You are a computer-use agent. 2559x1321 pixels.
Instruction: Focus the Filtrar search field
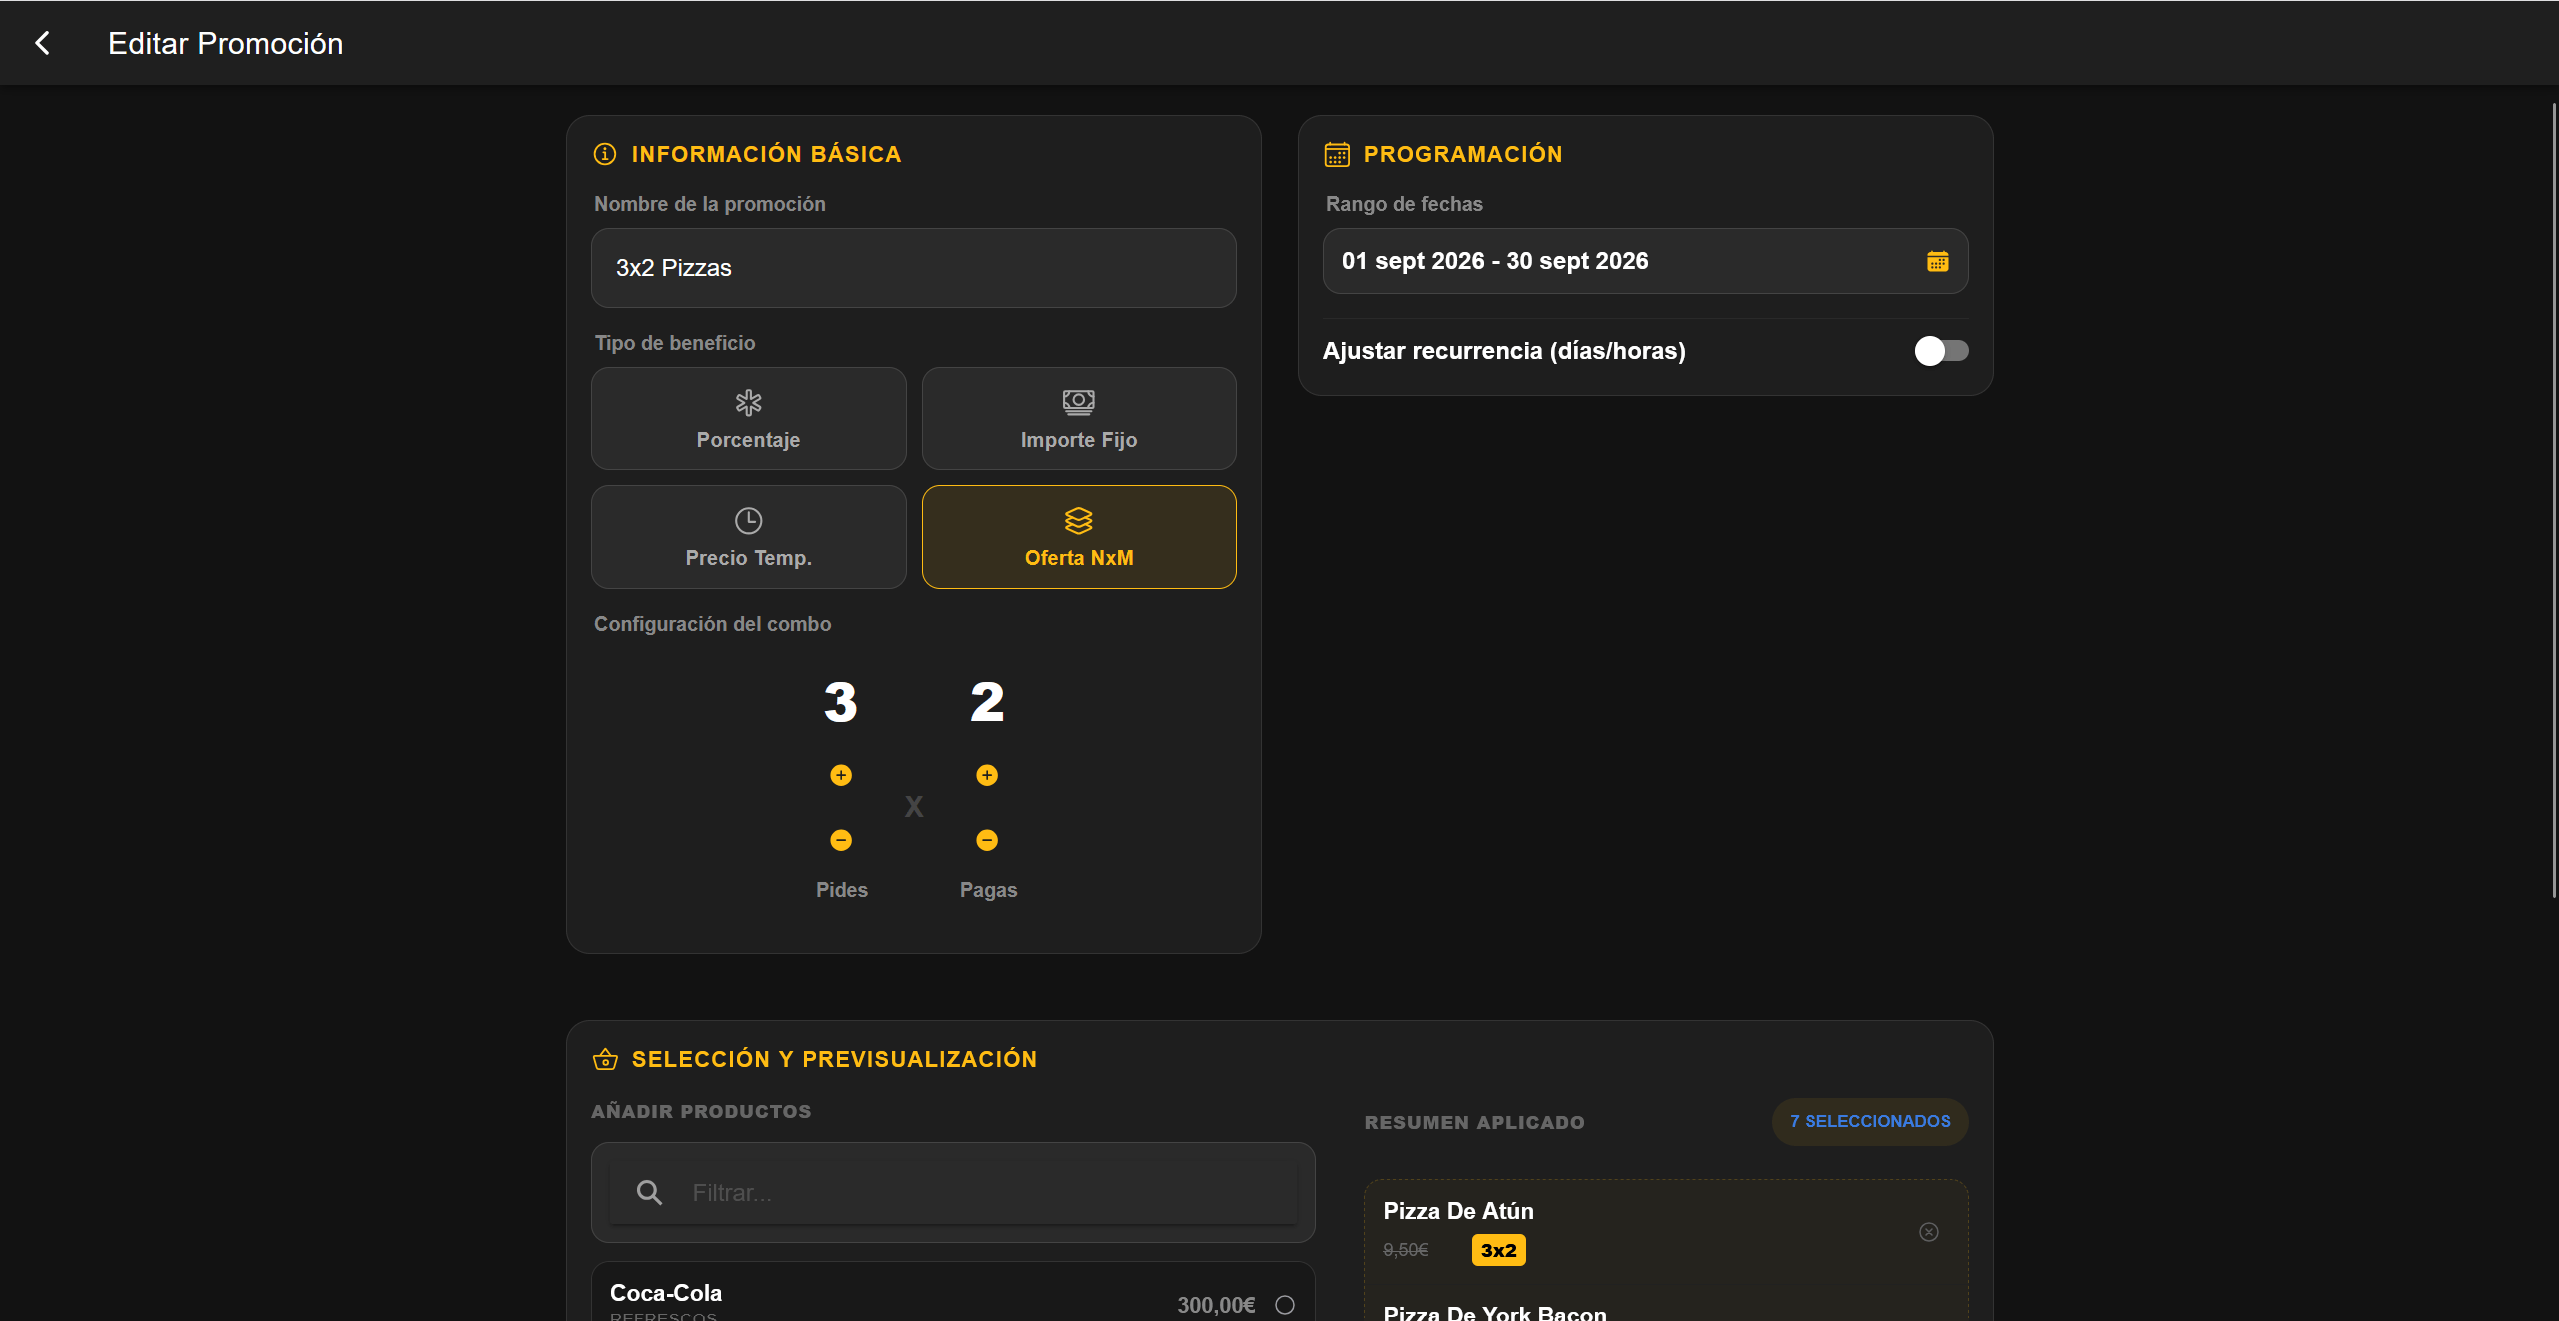click(x=953, y=1192)
